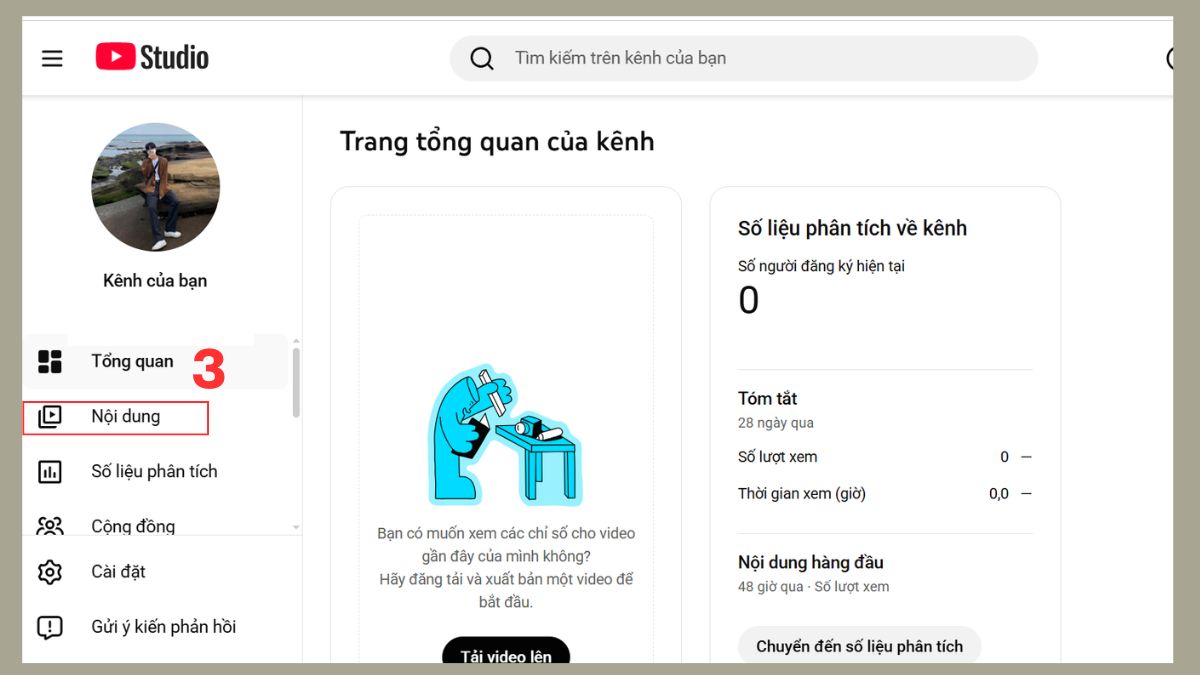
Task: Click the channel profile picture
Action: point(155,187)
